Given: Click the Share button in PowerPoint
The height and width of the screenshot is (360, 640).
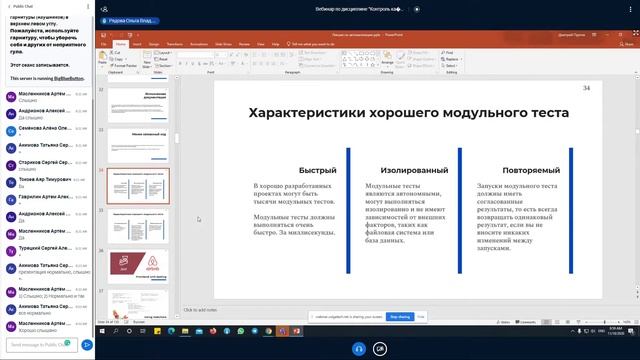Looking at the screenshot, I should click(627, 44).
